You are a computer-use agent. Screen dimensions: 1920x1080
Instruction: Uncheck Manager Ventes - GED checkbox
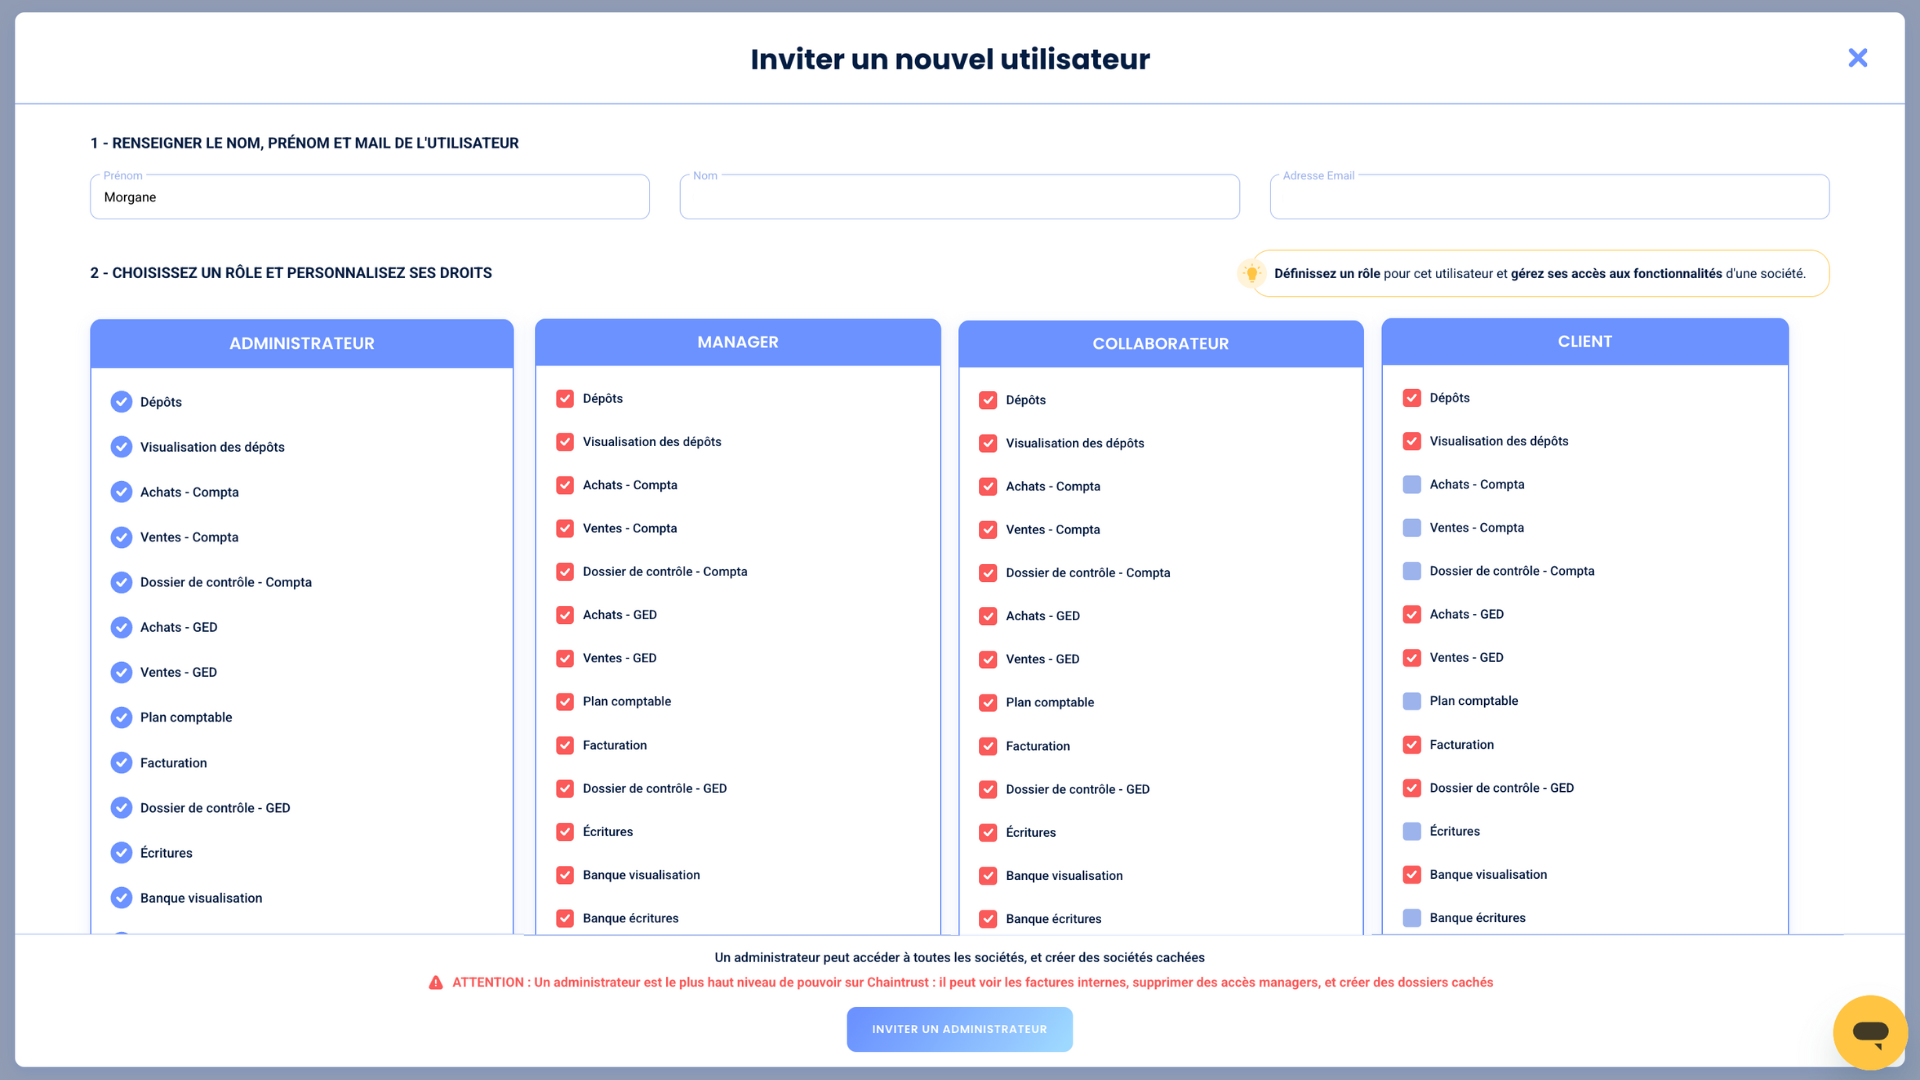coord(565,658)
